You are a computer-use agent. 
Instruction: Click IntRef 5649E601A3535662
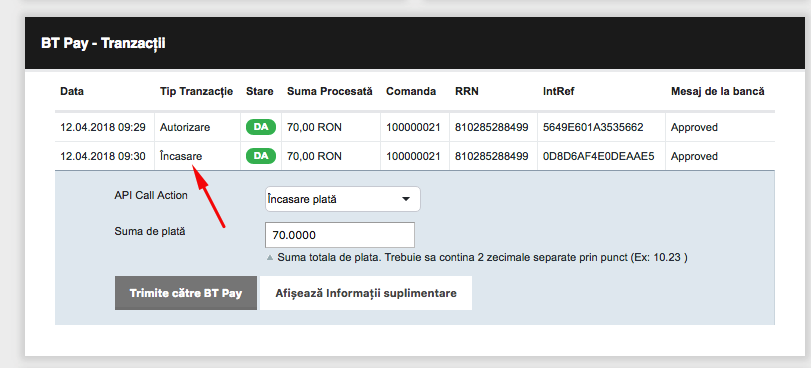click(x=593, y=127)
